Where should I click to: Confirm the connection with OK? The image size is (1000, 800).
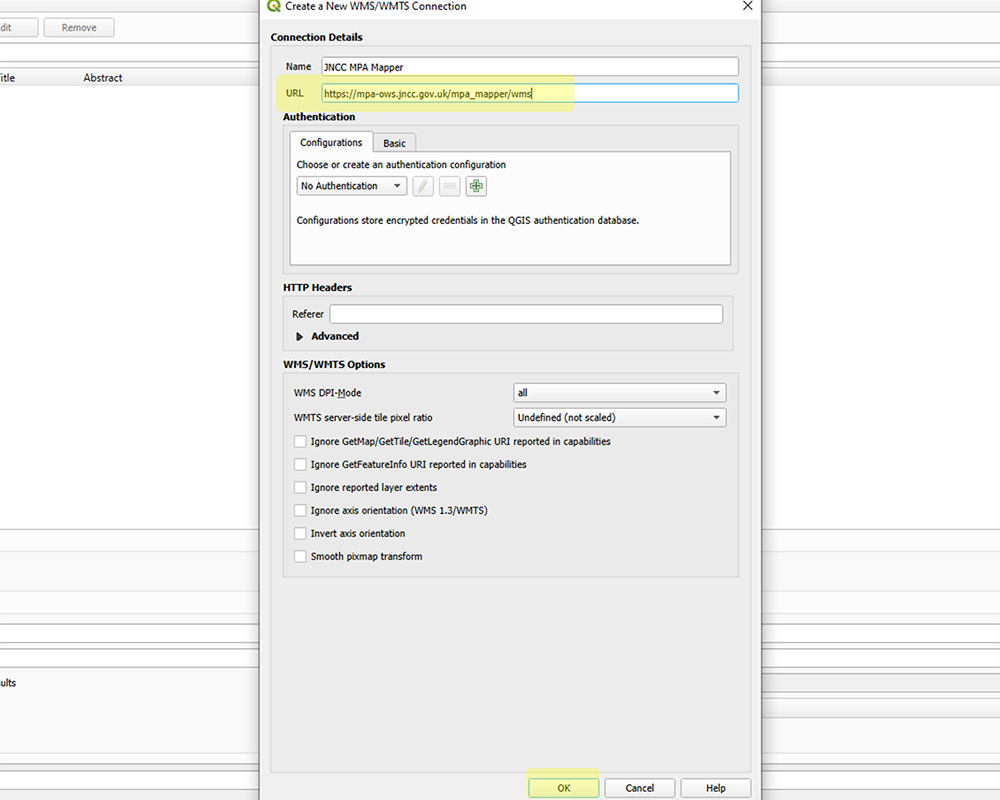click(x=563, y=787)
